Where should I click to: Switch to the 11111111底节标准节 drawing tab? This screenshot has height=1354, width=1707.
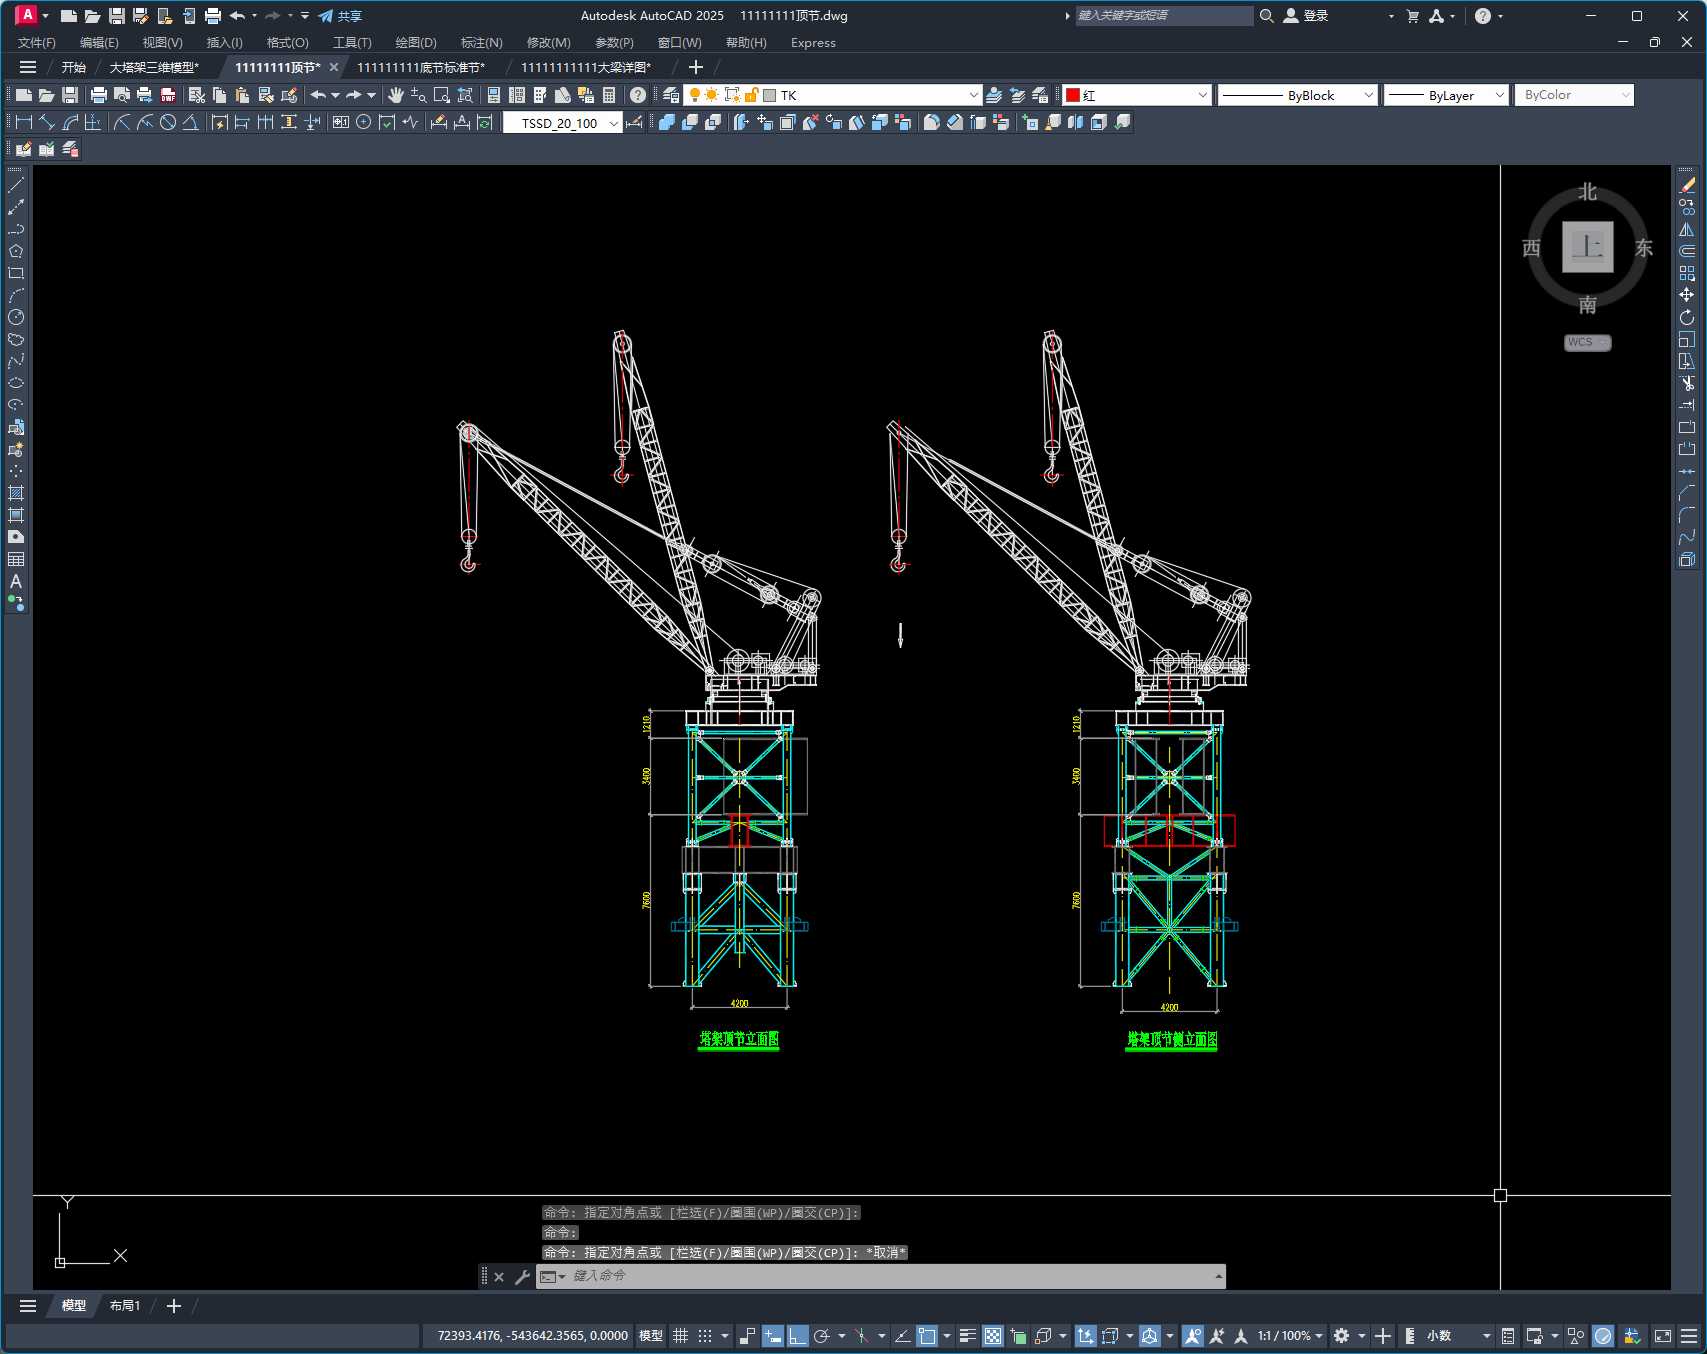(x=421, y=67)
